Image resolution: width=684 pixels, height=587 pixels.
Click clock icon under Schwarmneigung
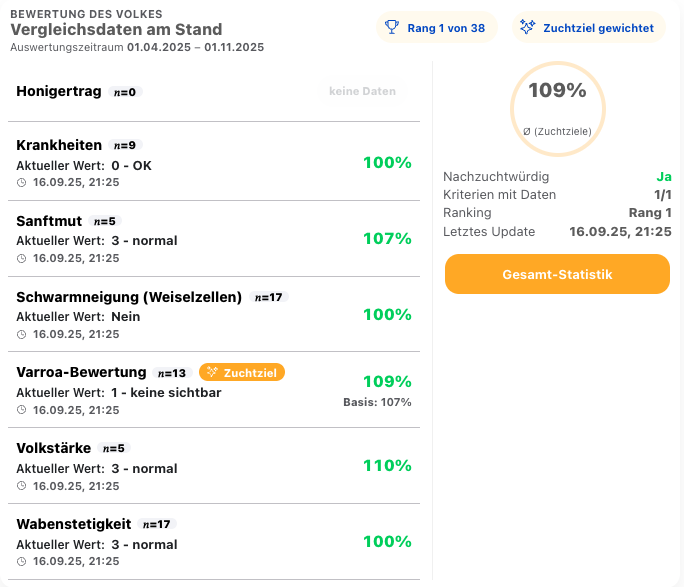(x=22, y=334)
